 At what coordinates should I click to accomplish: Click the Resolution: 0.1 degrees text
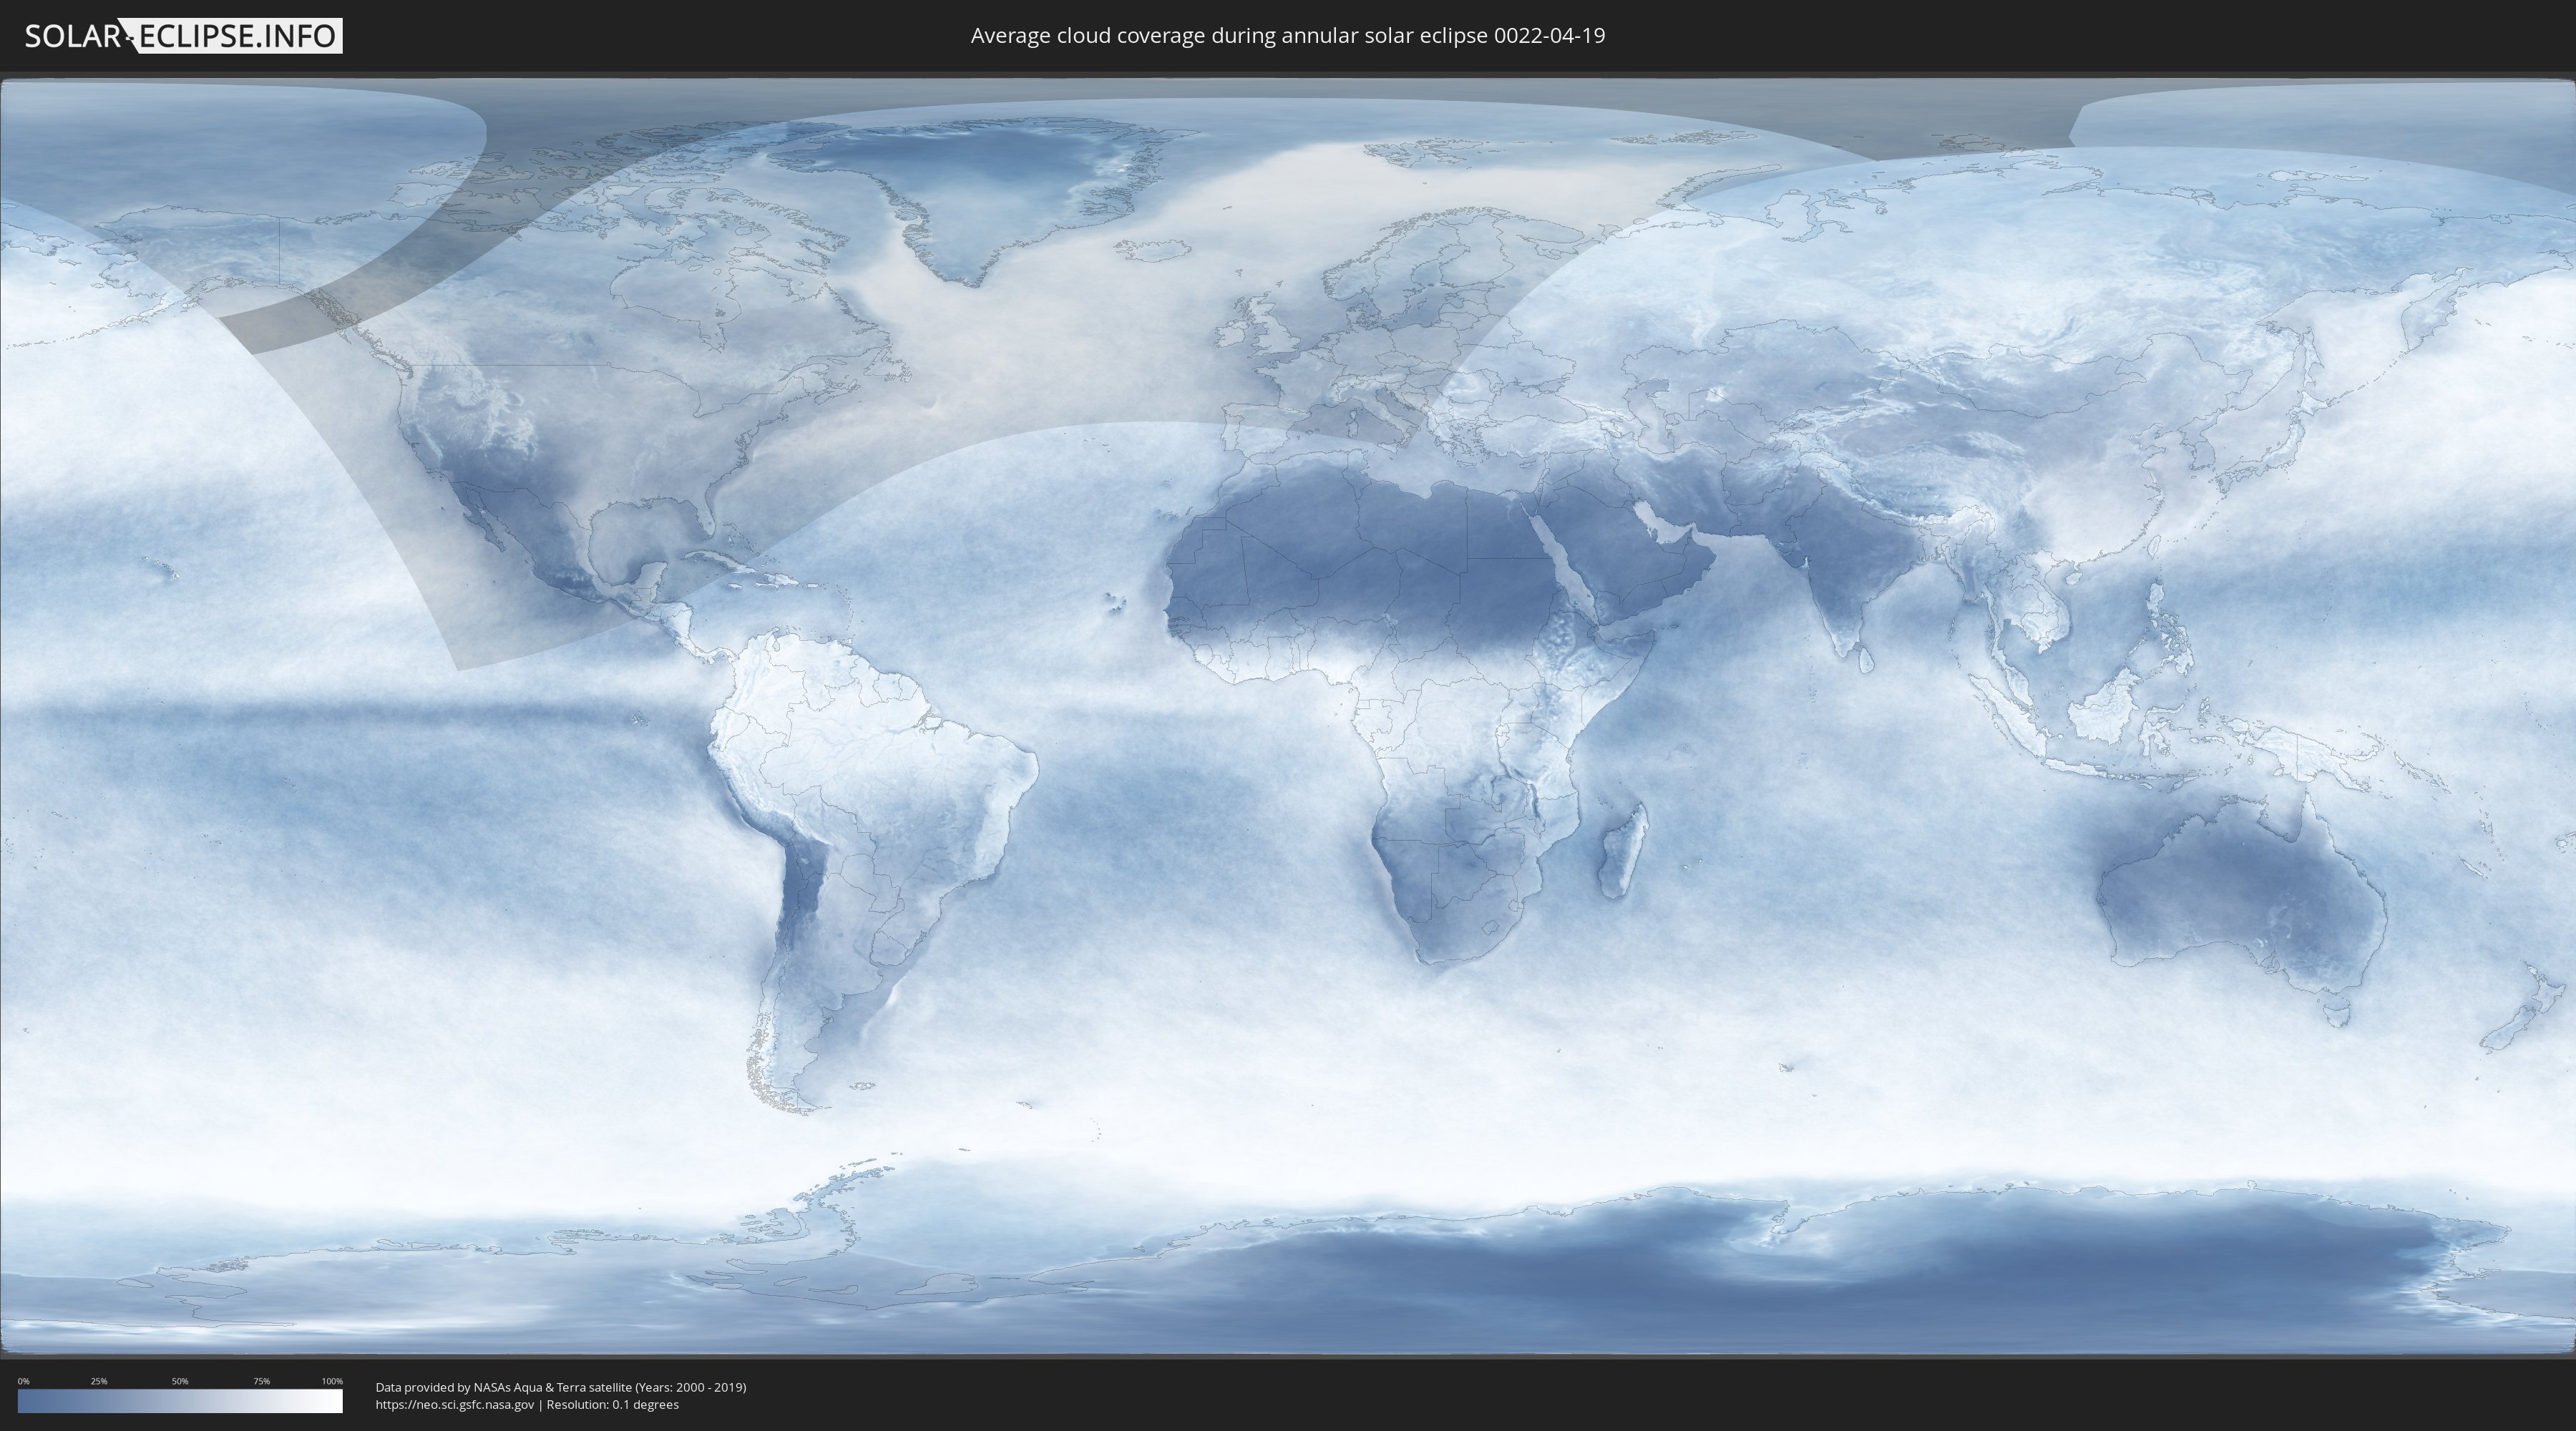pos(612,1404)
